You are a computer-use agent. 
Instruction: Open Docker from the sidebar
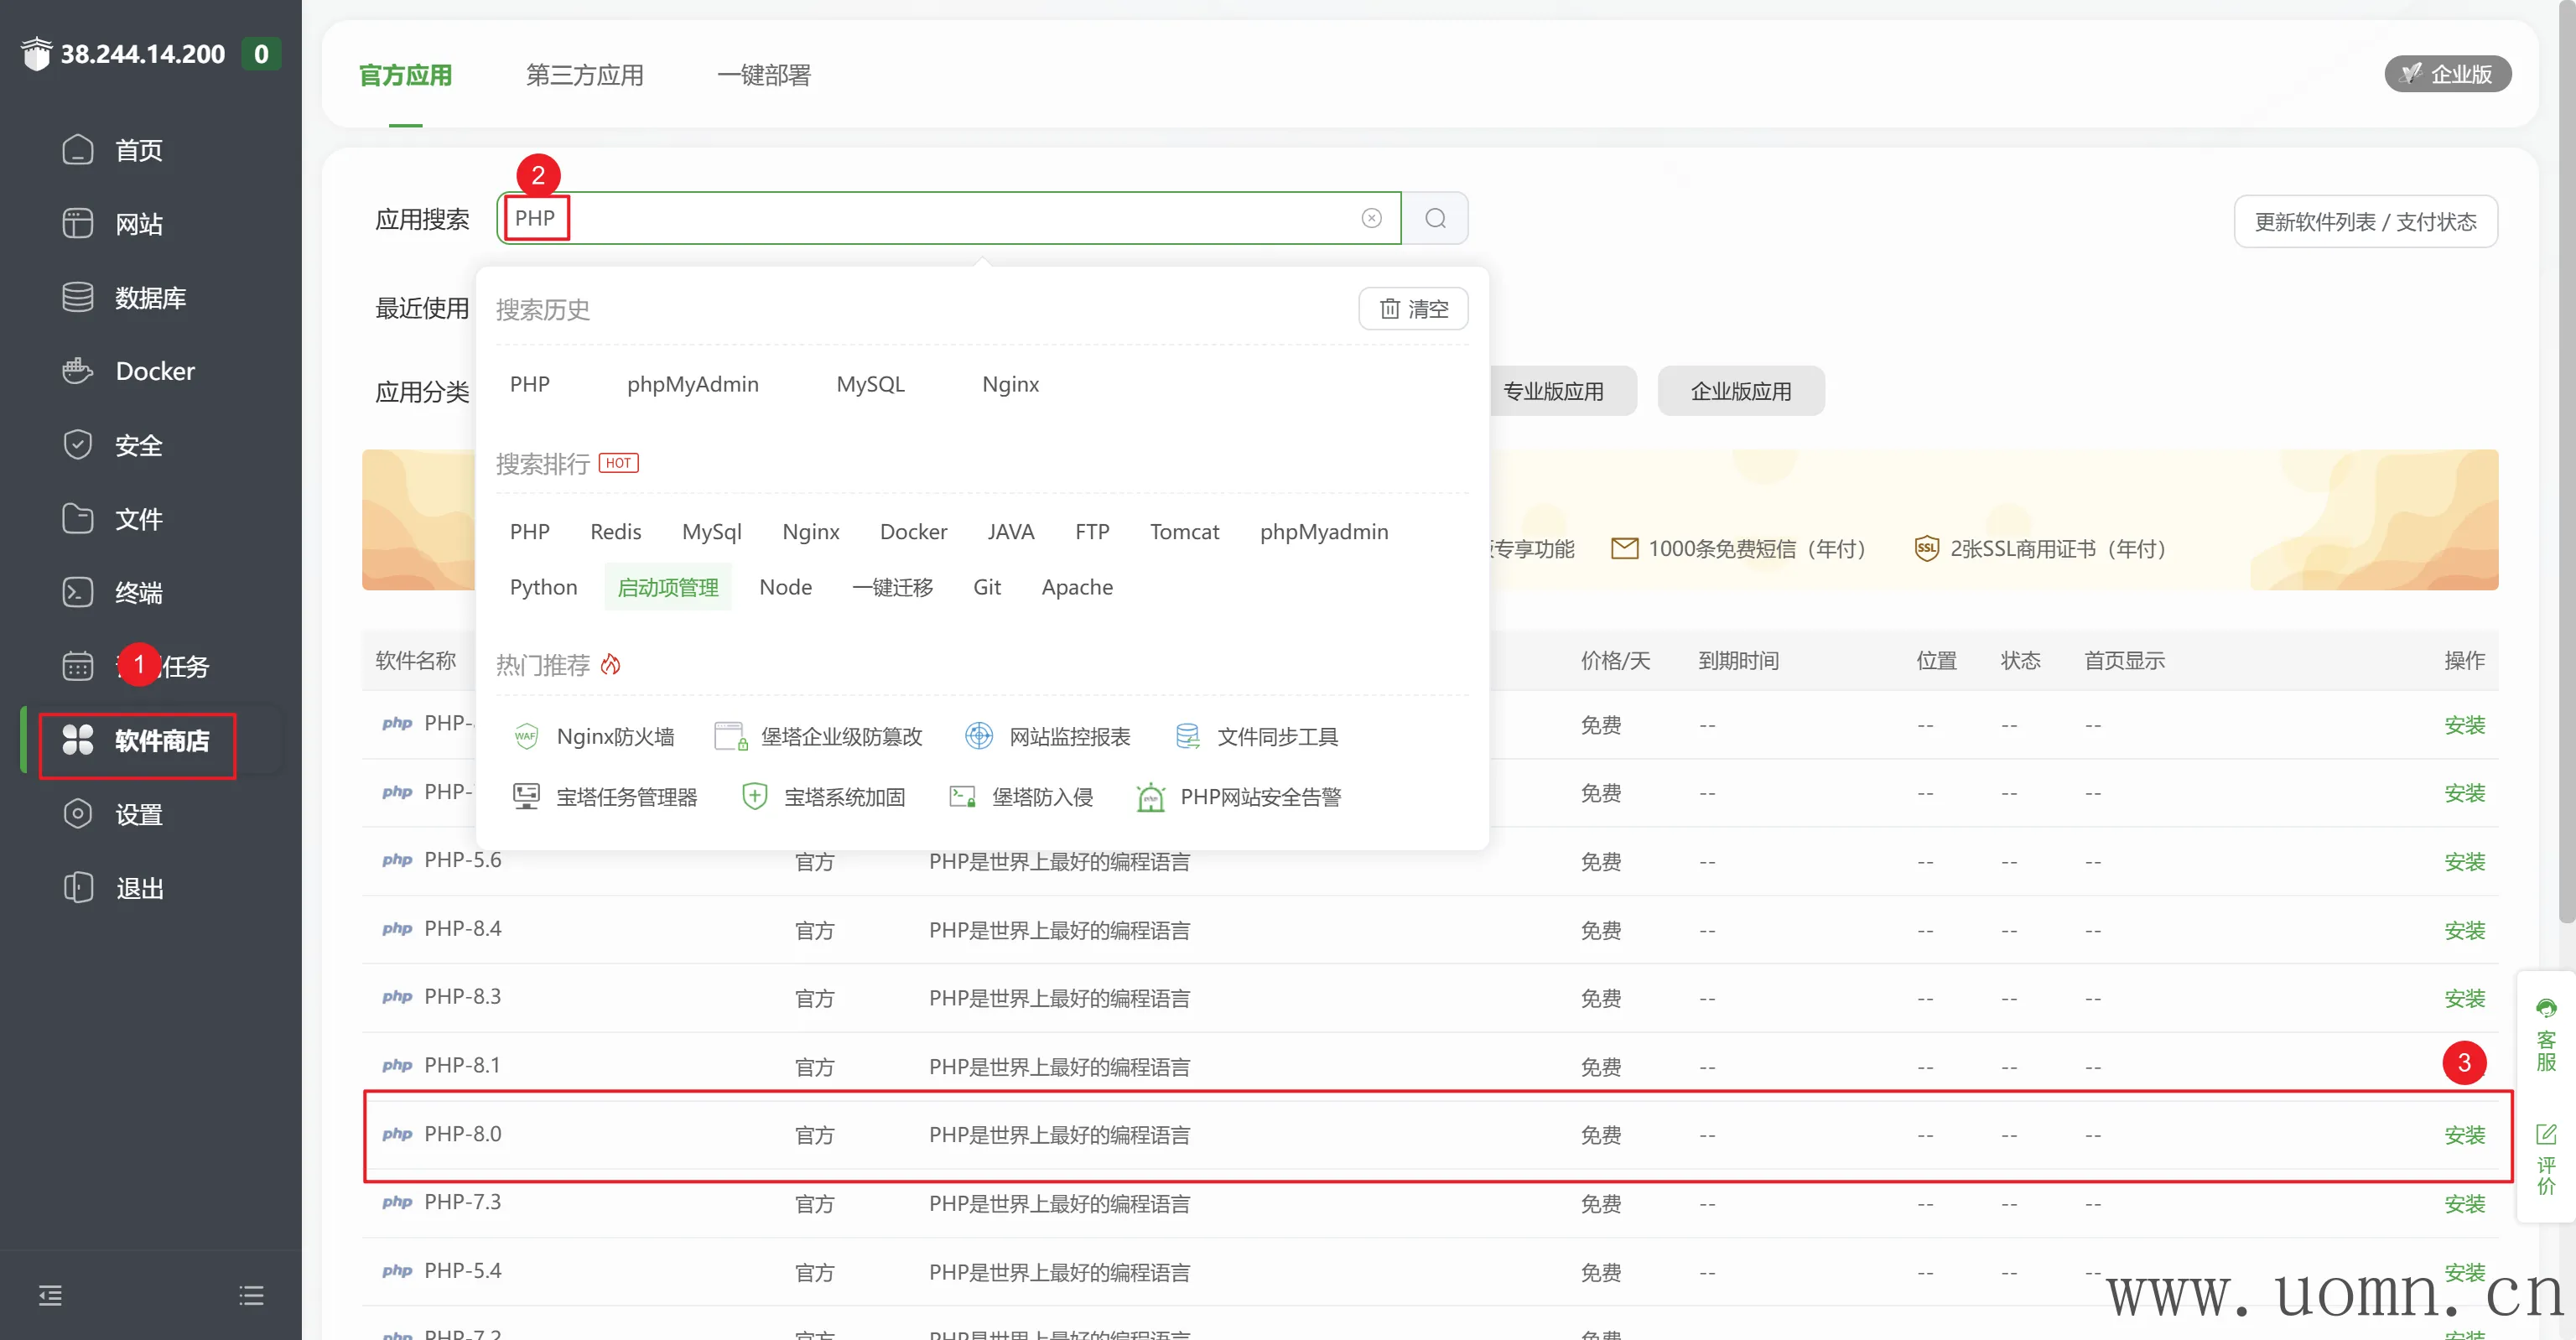(154, 371)
